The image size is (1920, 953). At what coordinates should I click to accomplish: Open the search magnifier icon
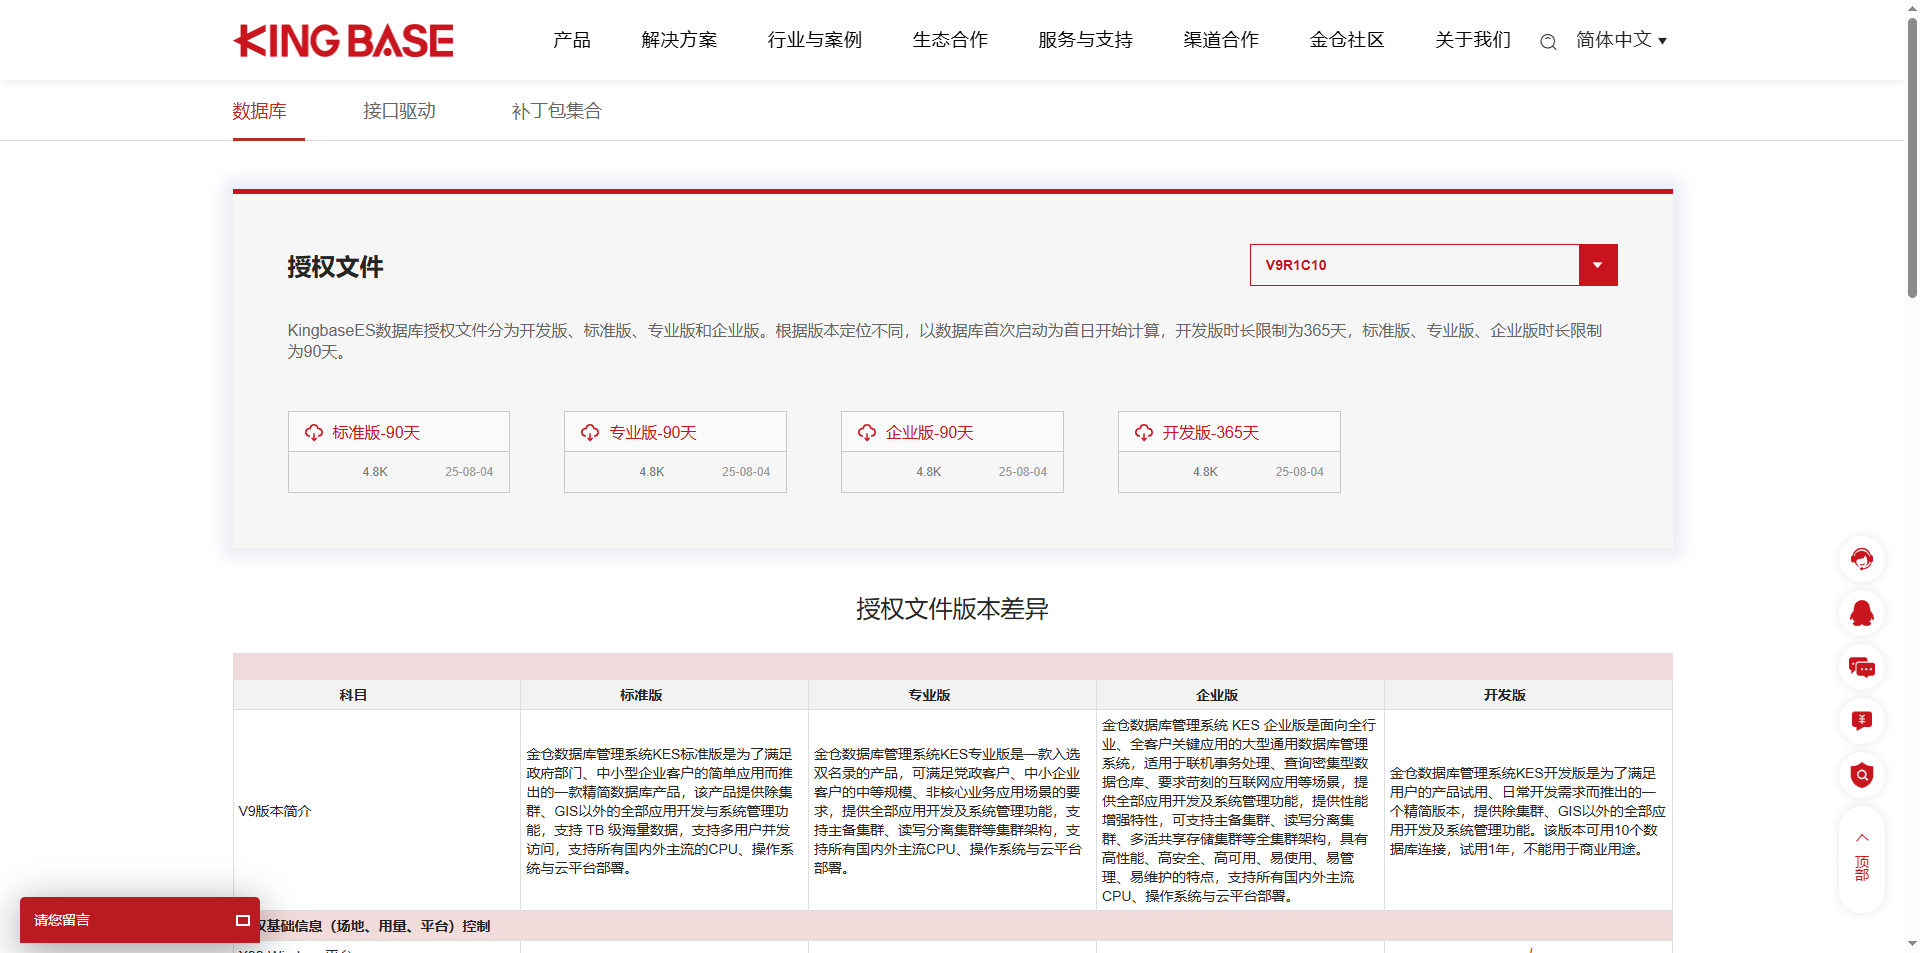[1548, 42]
